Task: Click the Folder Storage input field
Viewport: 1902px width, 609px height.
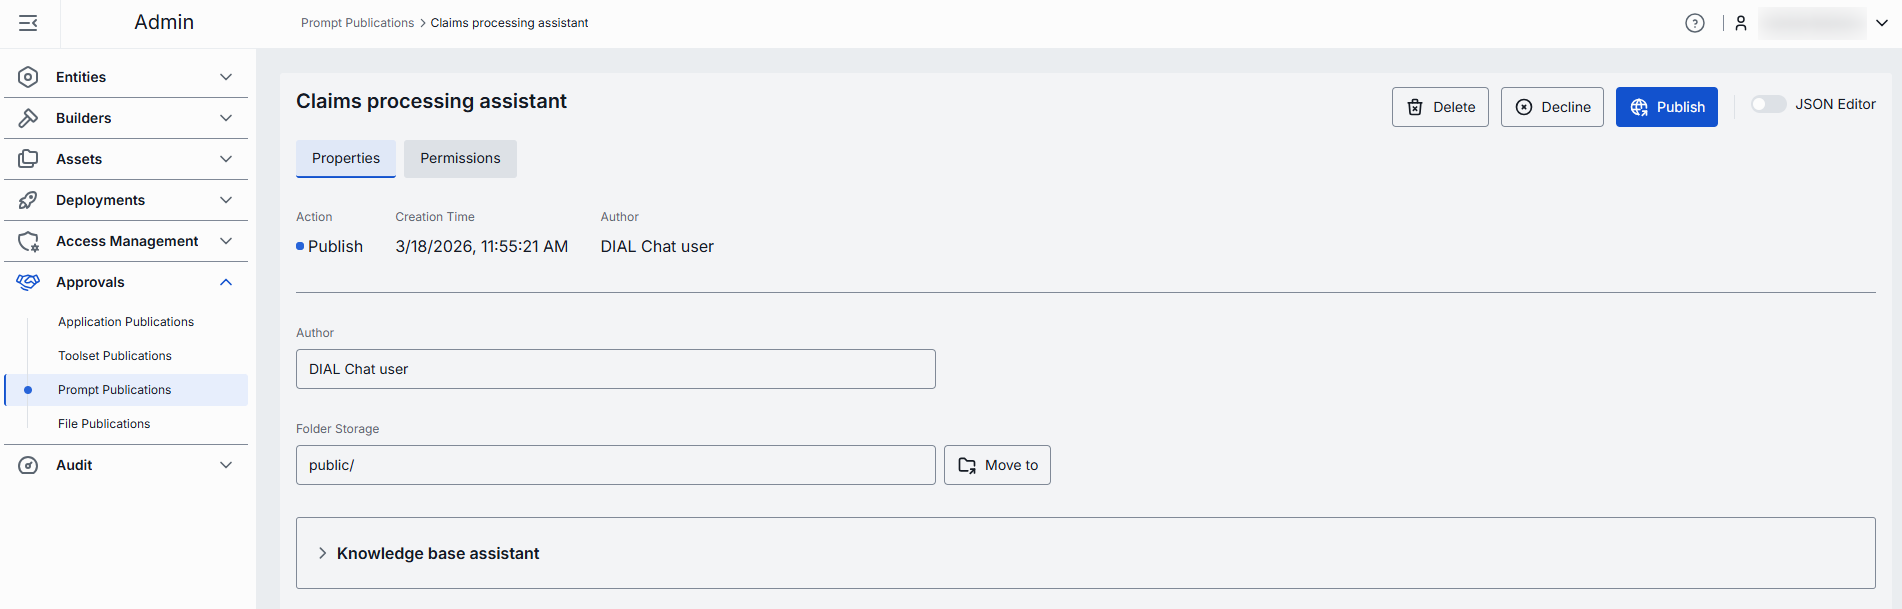Action: pyautogui.click(x=615, y=465)
